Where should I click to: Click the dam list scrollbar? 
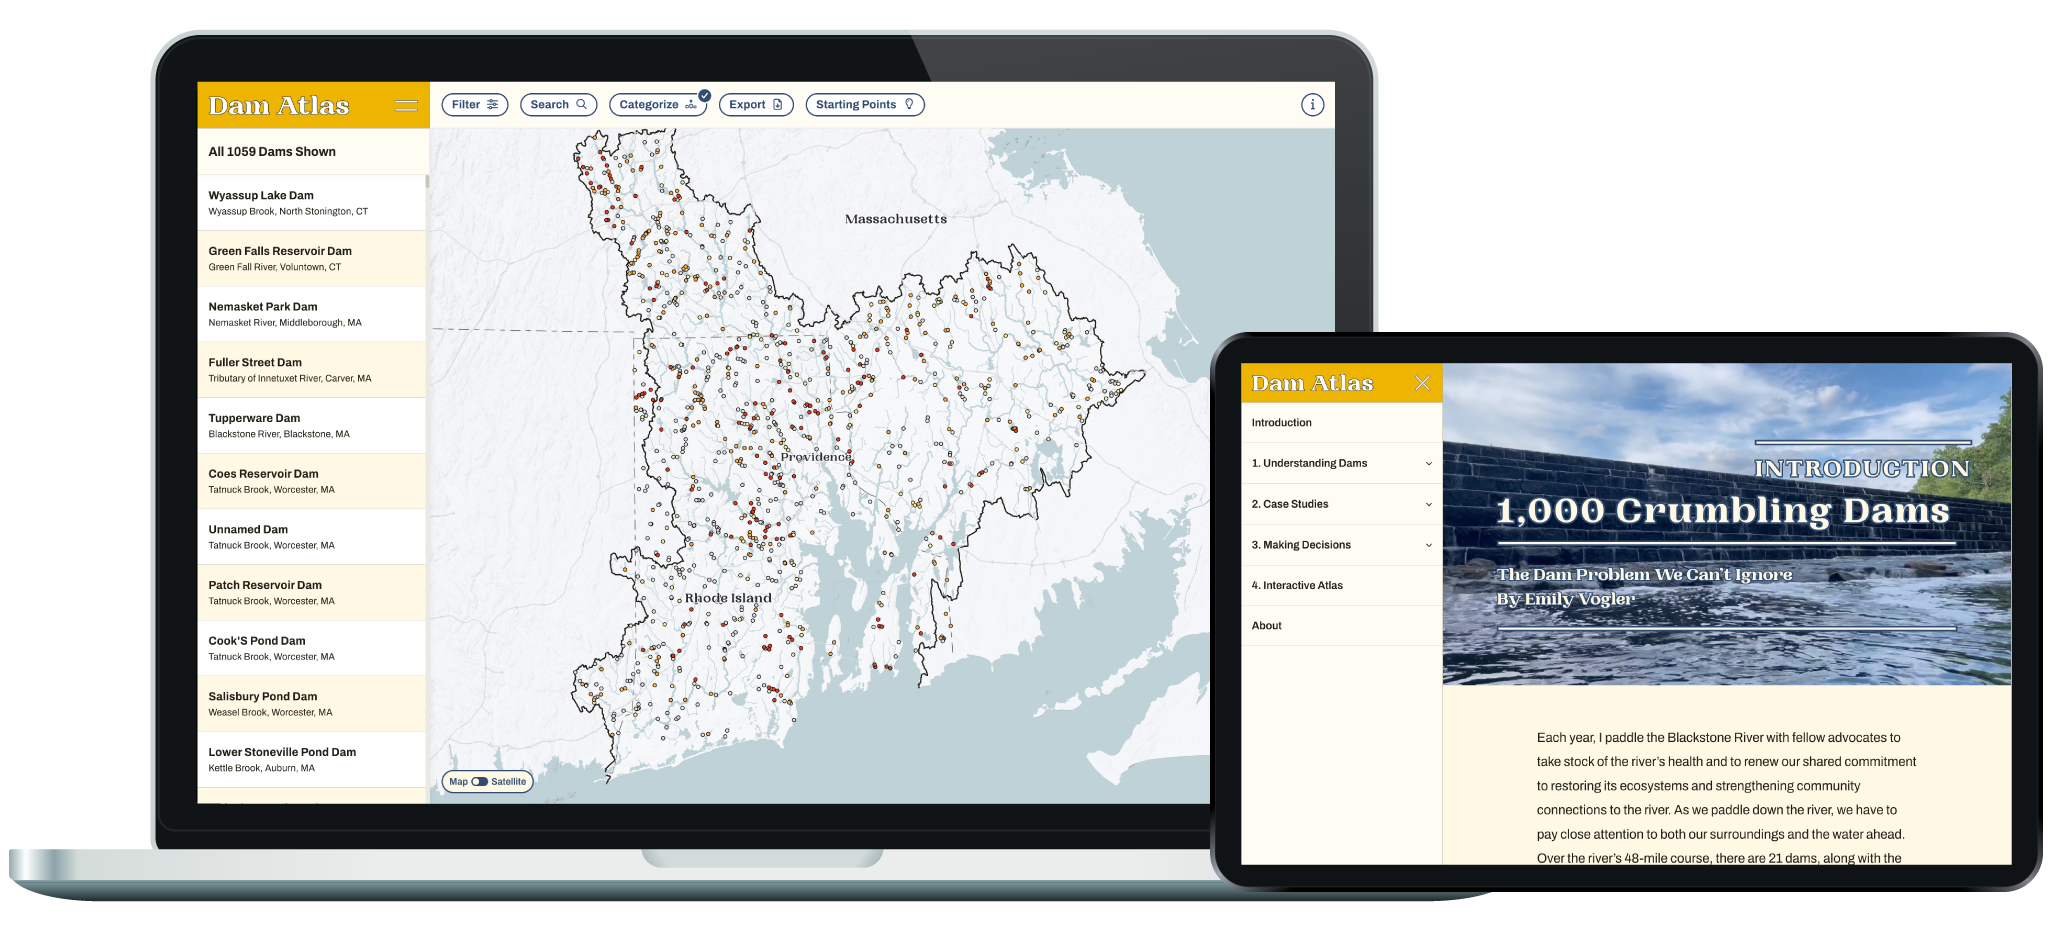click(x=427, y=182)
